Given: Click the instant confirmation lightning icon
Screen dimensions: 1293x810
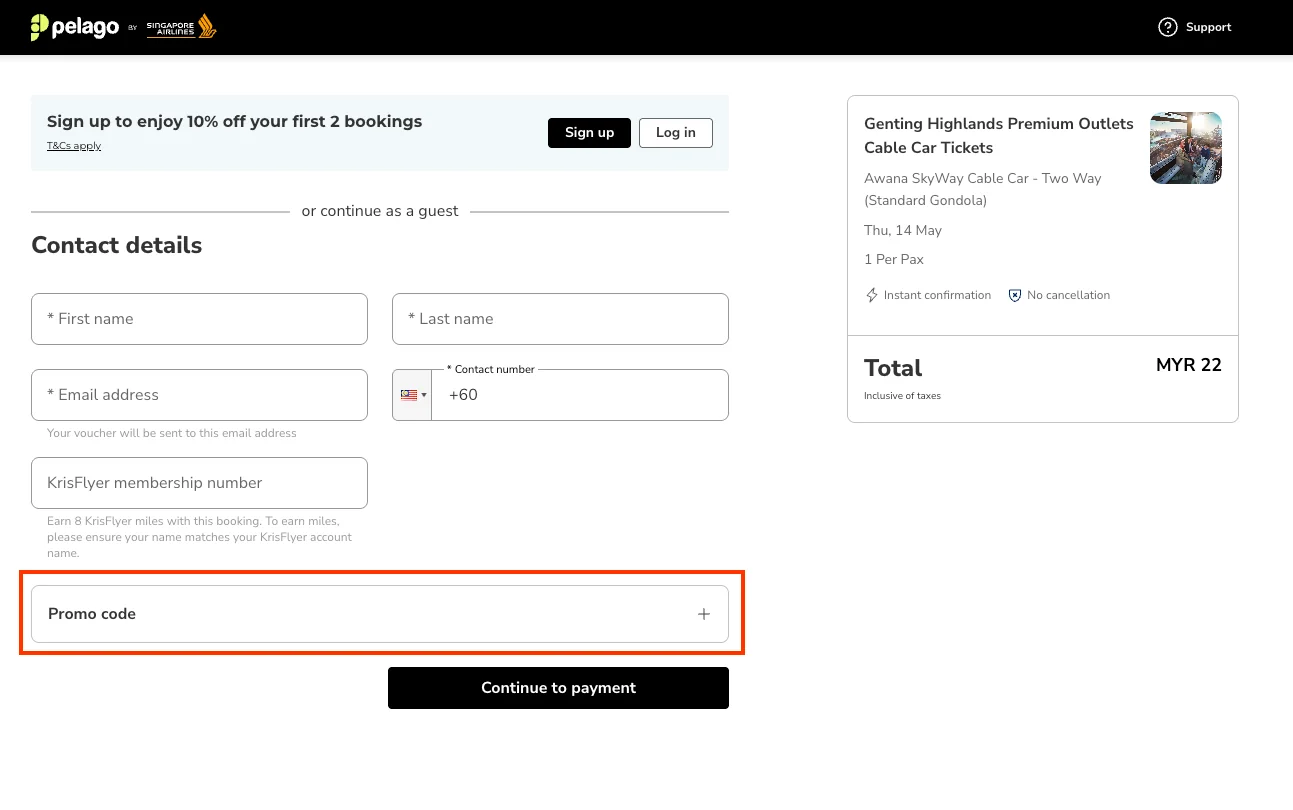Looking at the screenshot, I should click(872, 295).
